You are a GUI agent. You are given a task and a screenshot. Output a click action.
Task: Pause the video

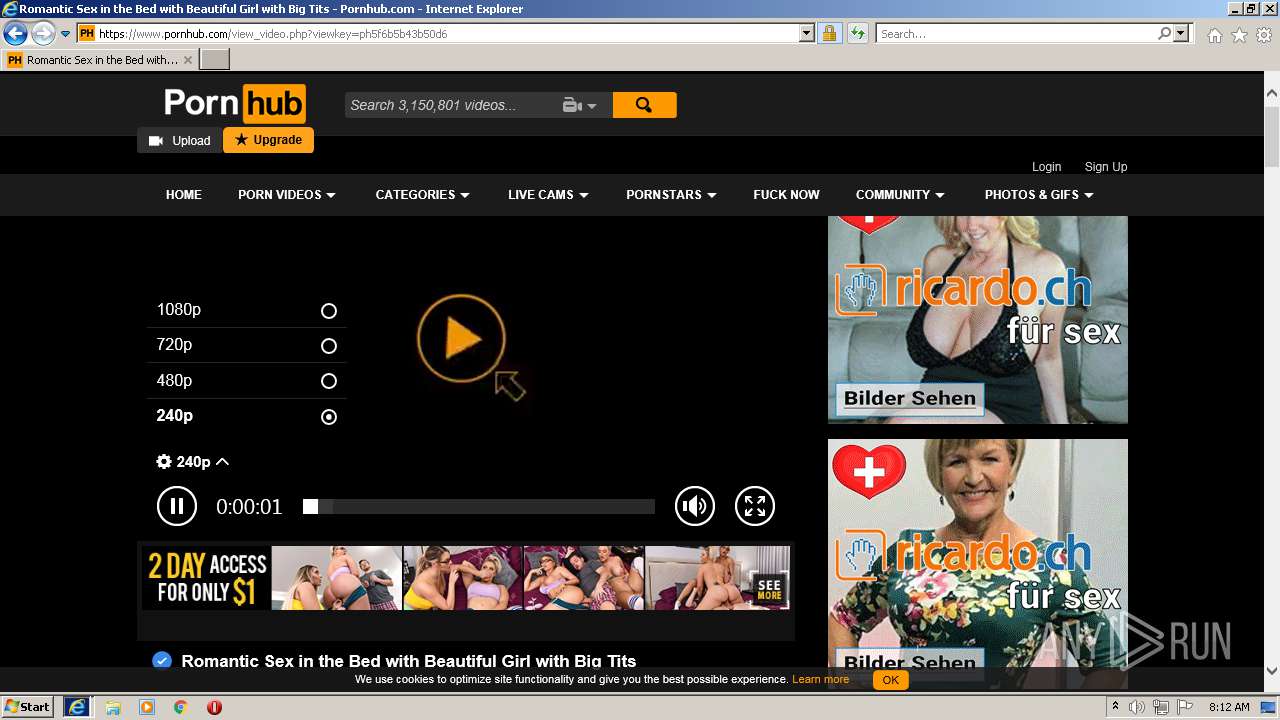177,506
